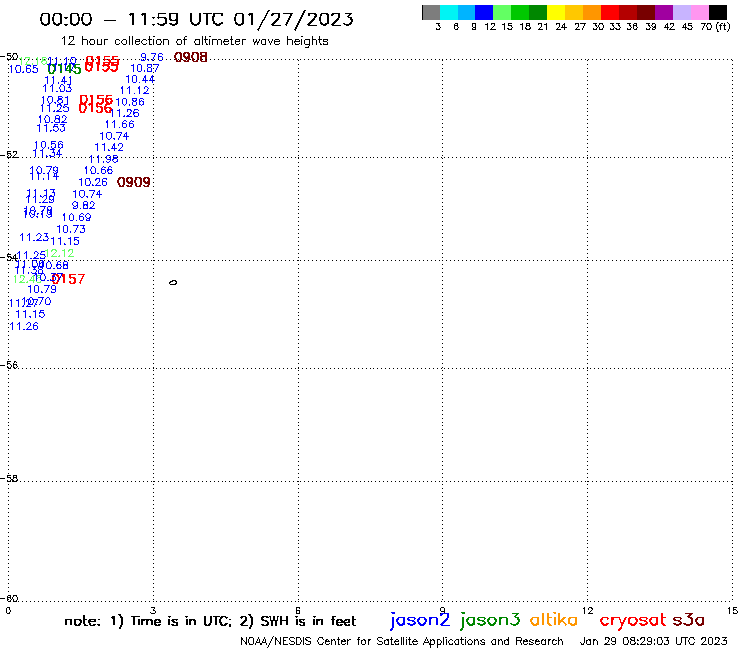Pick the pink 70 ft legend swatch
The height and width of the screenshot is (650, 740).
click(699, 12)
